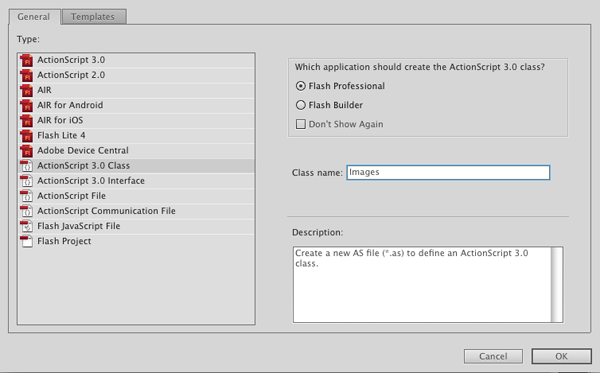This screenshot has width=600, height=373.
Task: Click the Adobe Device Central icon
Action: (x=26, y=151)
